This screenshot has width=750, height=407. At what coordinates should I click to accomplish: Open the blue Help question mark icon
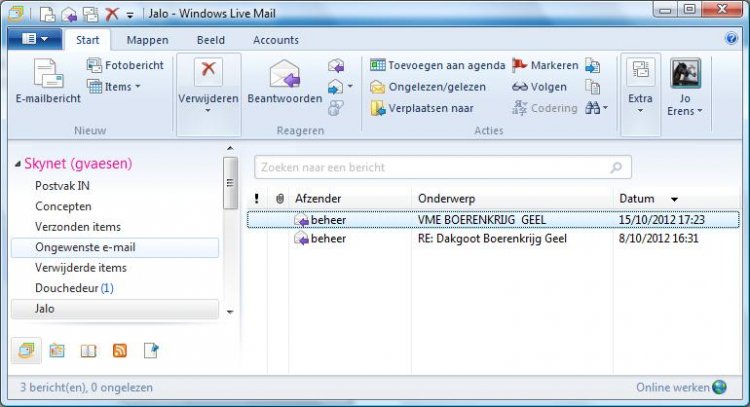click(731, 38)
